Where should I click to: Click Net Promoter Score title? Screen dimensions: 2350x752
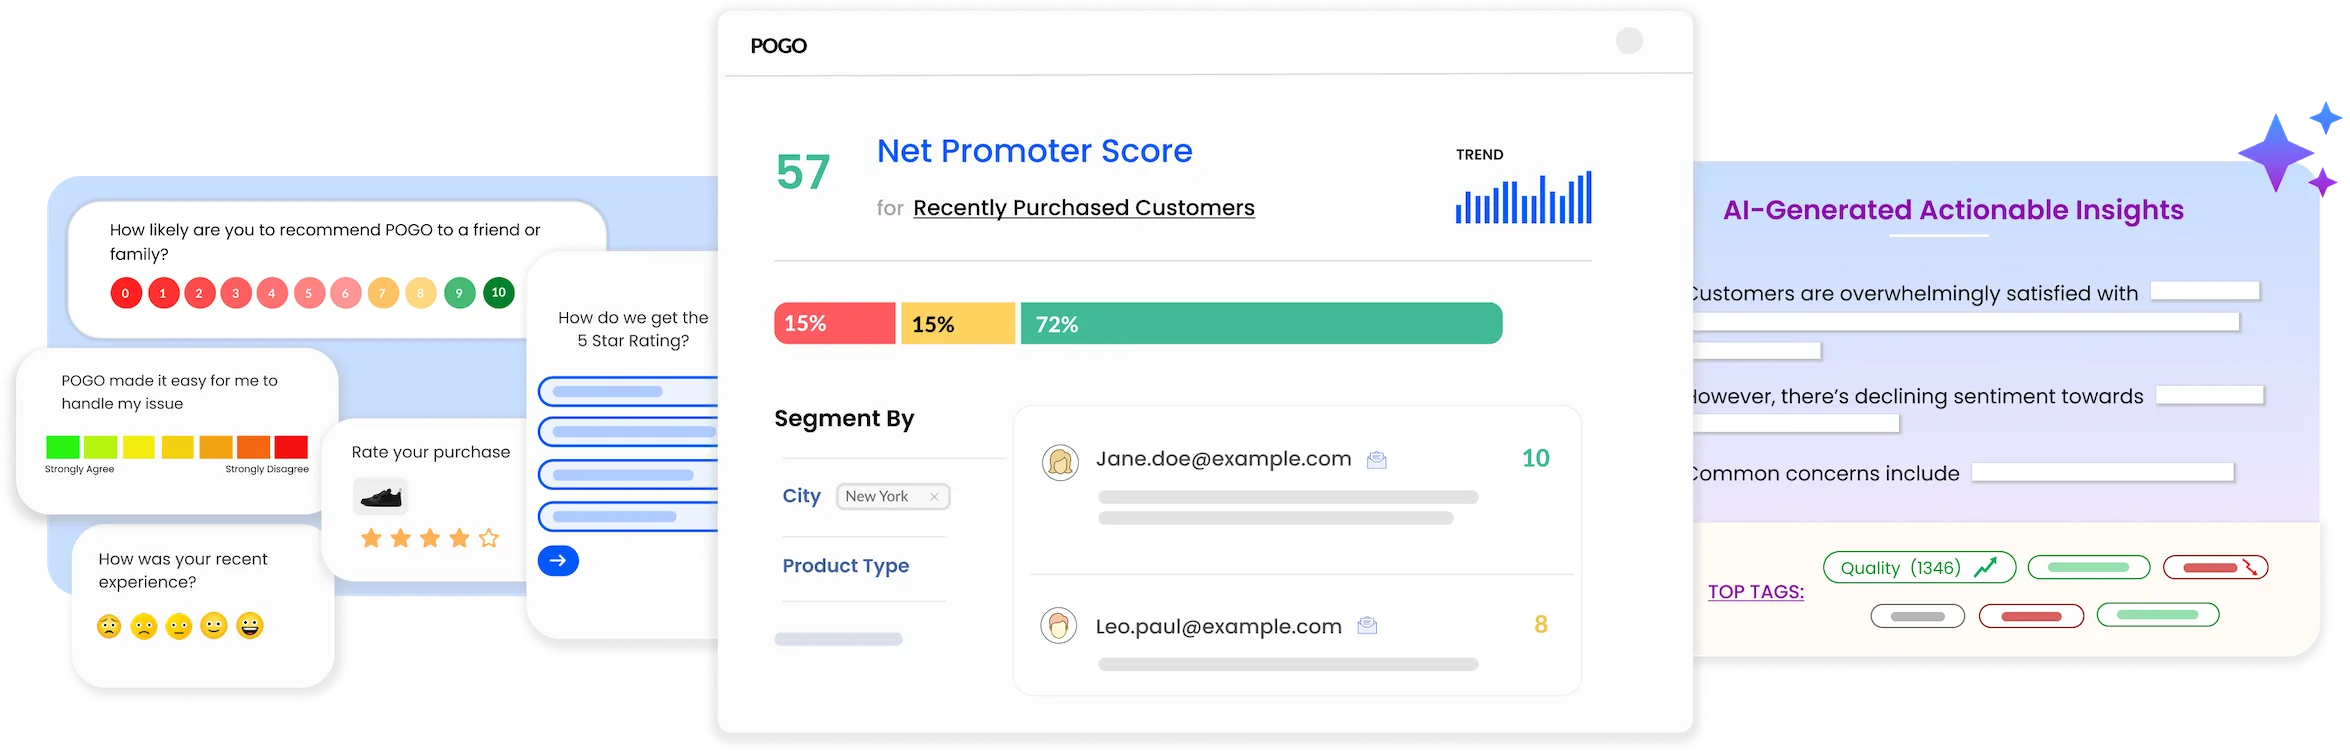(1035, 151)
